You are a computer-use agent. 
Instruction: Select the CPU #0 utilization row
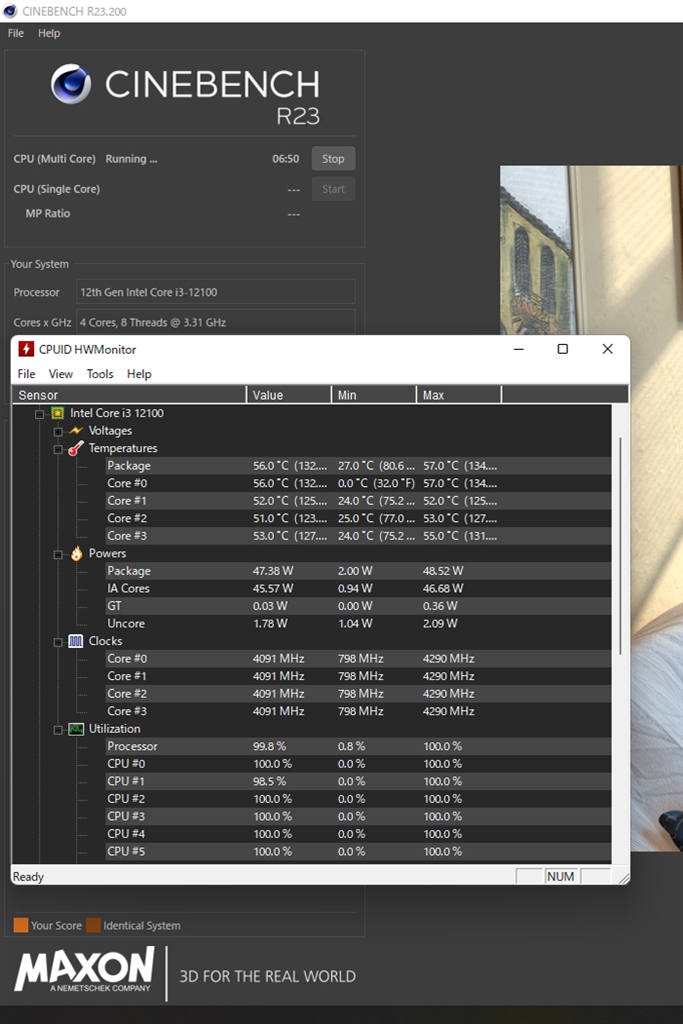[x=358, y=764]
